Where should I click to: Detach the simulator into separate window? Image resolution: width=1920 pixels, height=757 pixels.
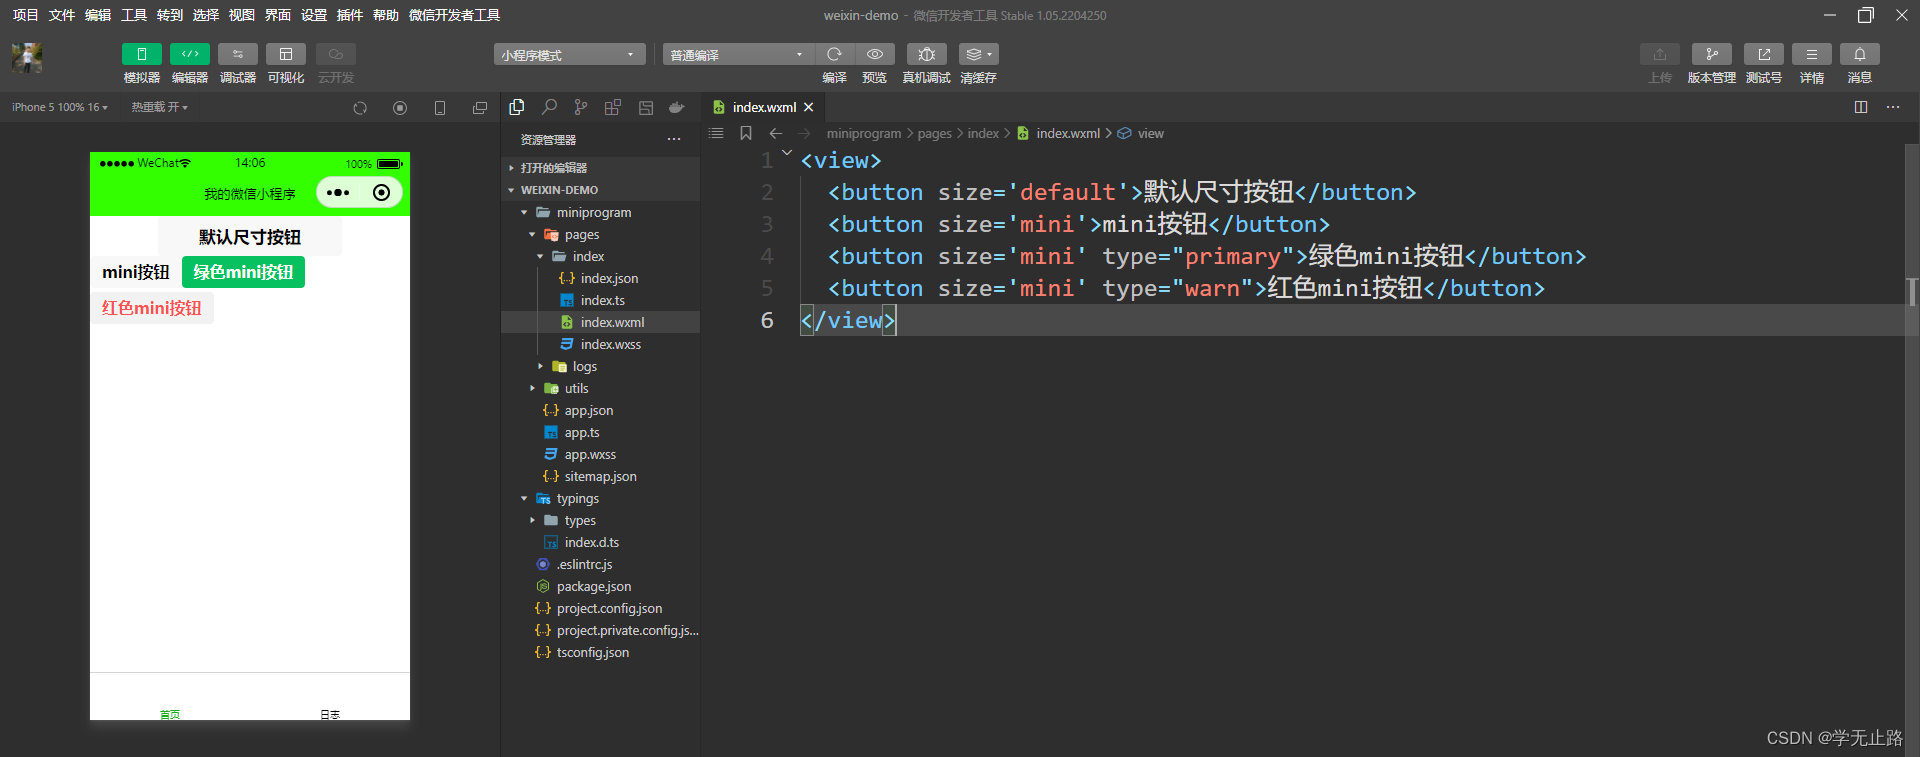coord(480,108)
